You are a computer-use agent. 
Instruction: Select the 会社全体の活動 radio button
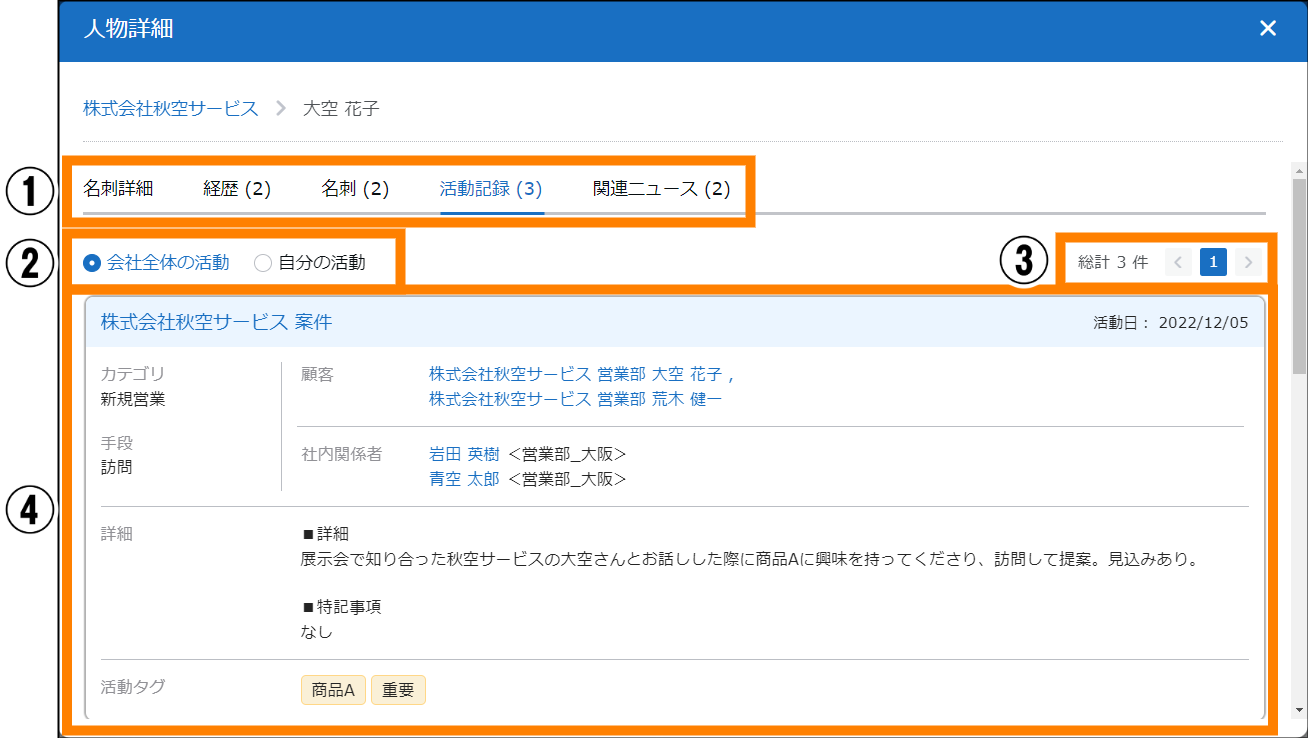92,263
